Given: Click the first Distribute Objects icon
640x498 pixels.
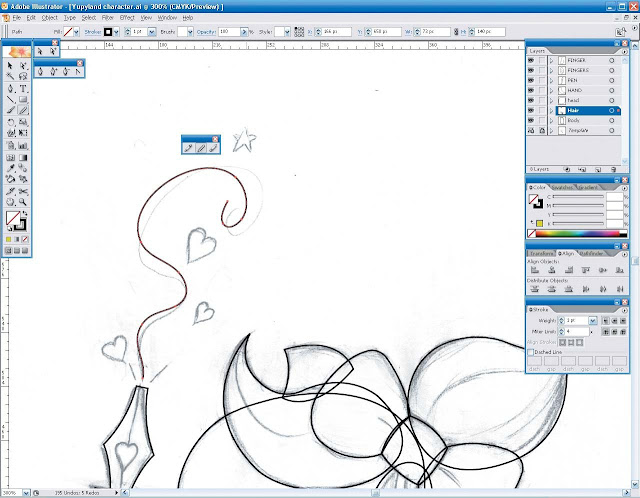Looking at the screenshot, I should pyautogui.click(x=534, y=289).
